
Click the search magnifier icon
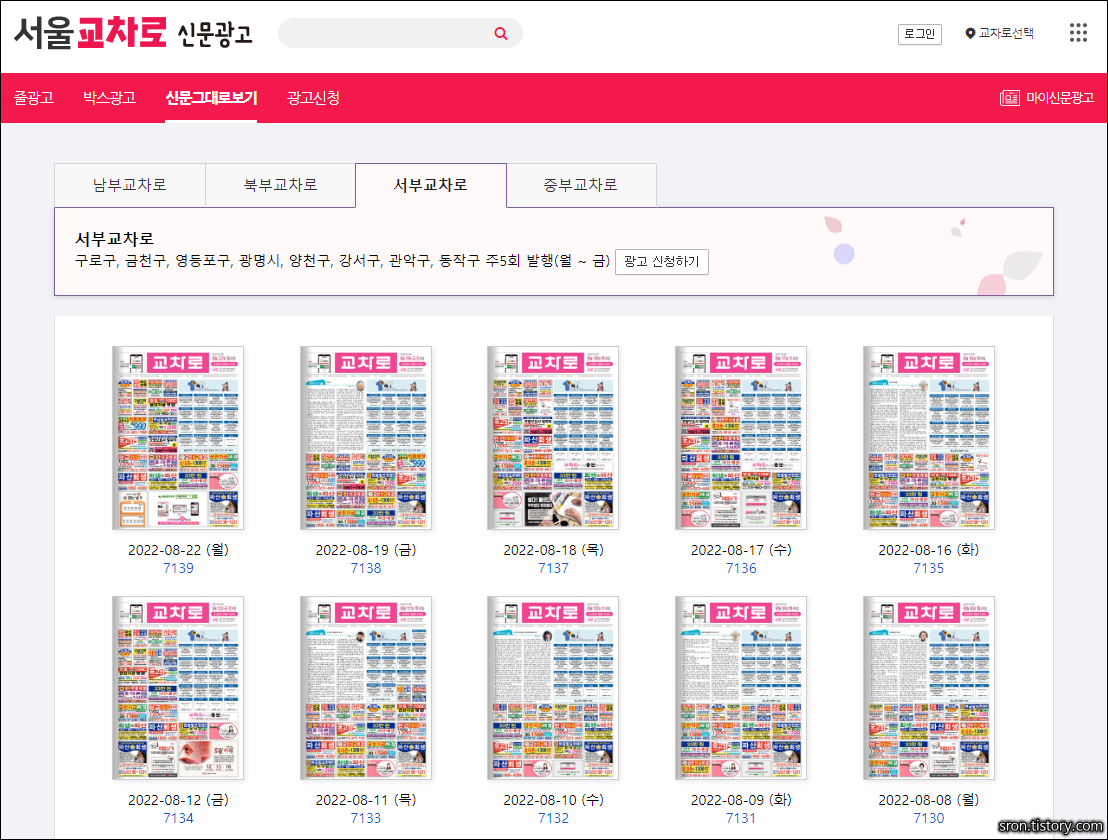click(500, 33)
